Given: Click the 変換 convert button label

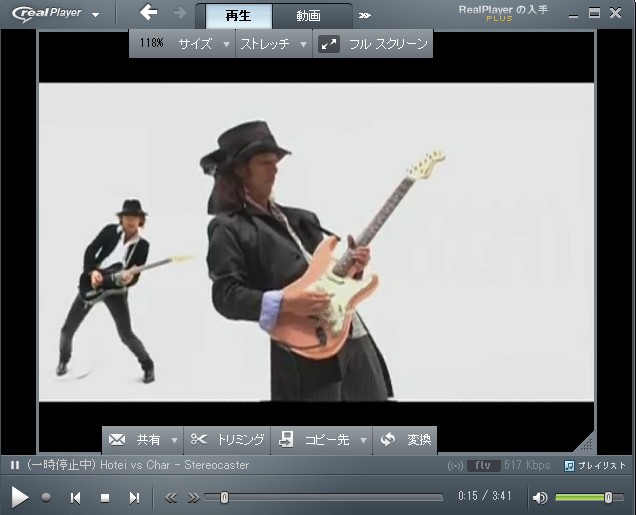Looking at the screenshot, I should [419, 440].
